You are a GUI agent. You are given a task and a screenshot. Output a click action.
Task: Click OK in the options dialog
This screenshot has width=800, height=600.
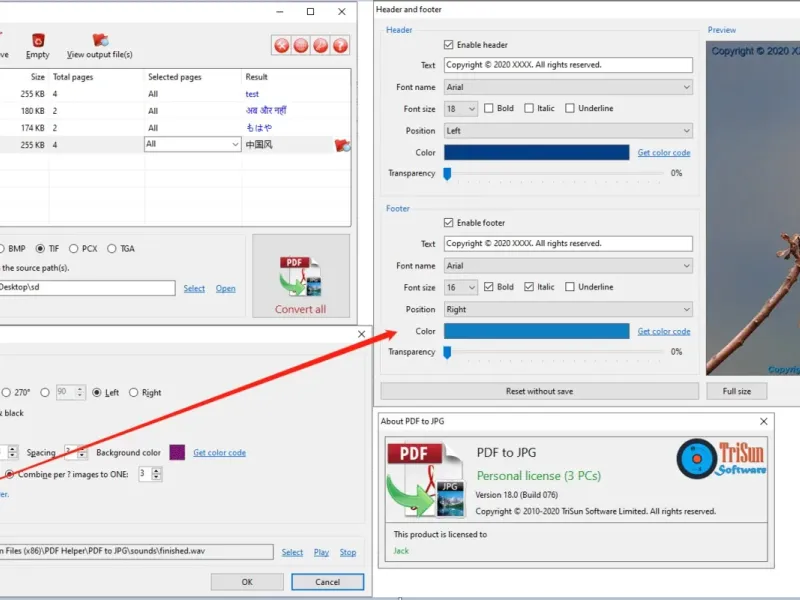click(247, 582)
